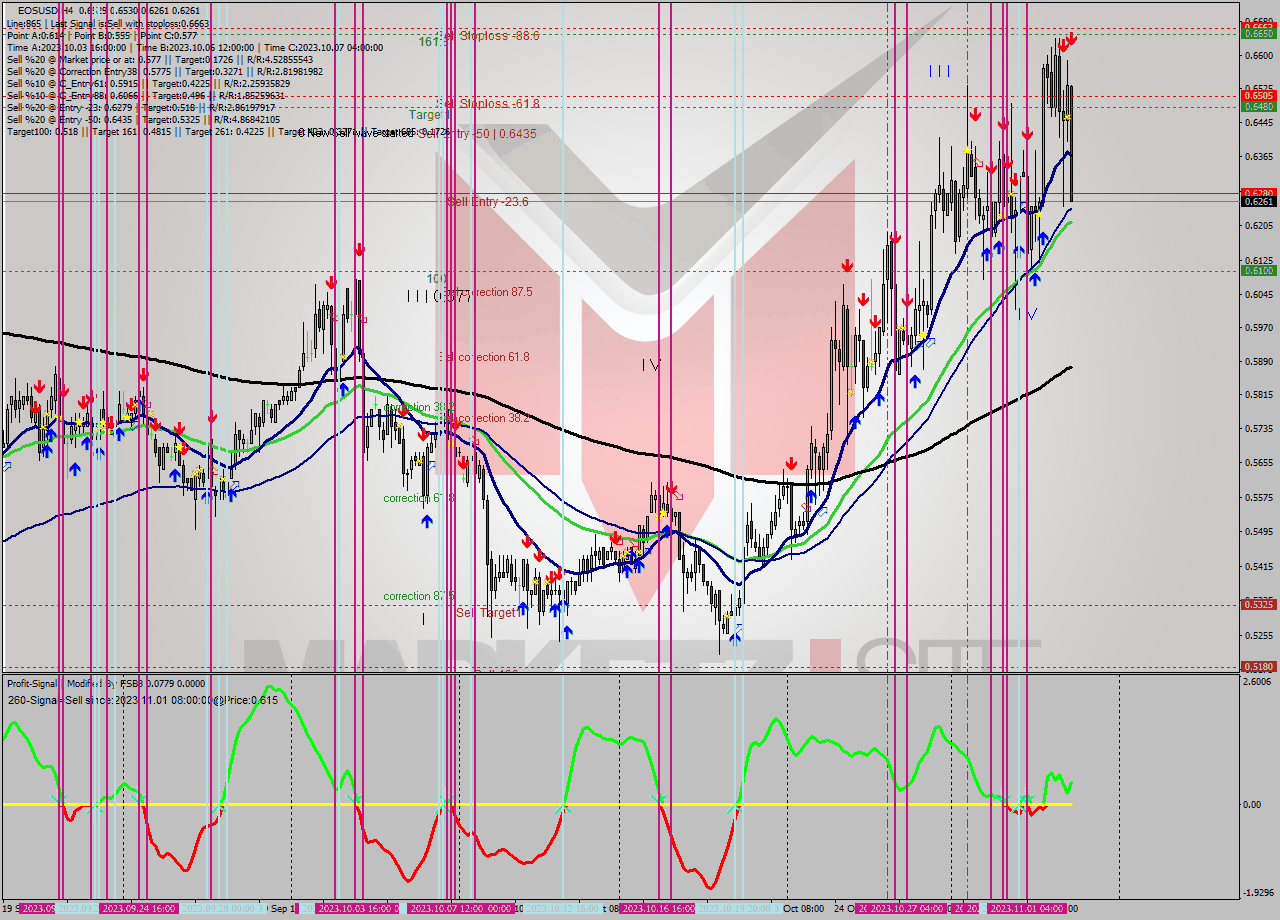Click the red 0.5180 price tag
This screenshot has height=920, width=1280.
point(1257,666)
